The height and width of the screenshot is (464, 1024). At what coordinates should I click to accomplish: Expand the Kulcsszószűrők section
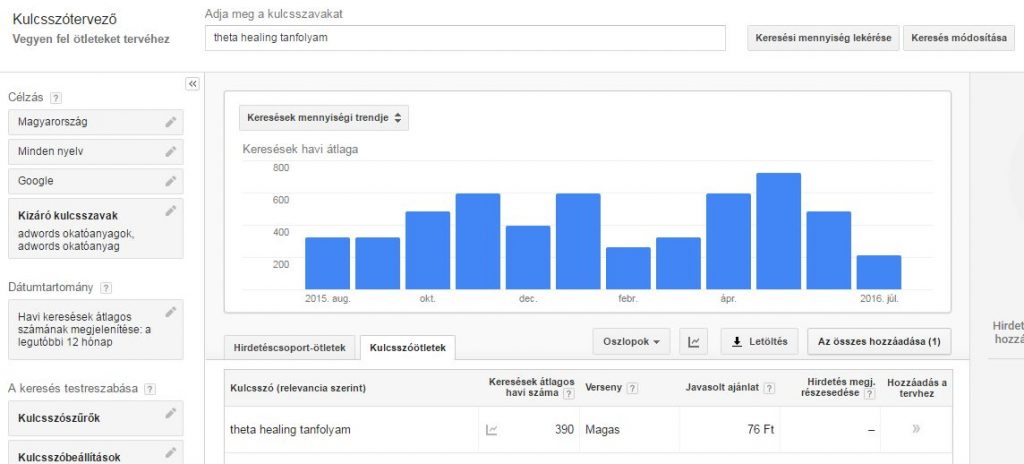point(95,417)
